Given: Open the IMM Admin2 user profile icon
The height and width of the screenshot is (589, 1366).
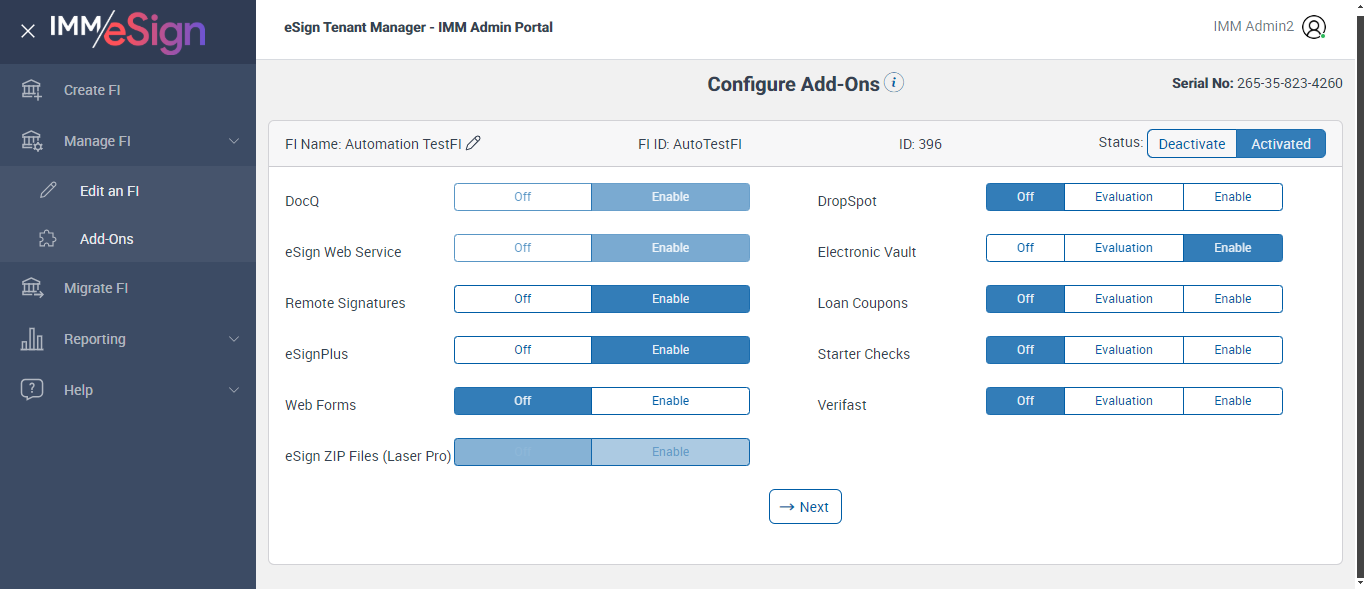Looking at the screenshot, I should 1314,27.
